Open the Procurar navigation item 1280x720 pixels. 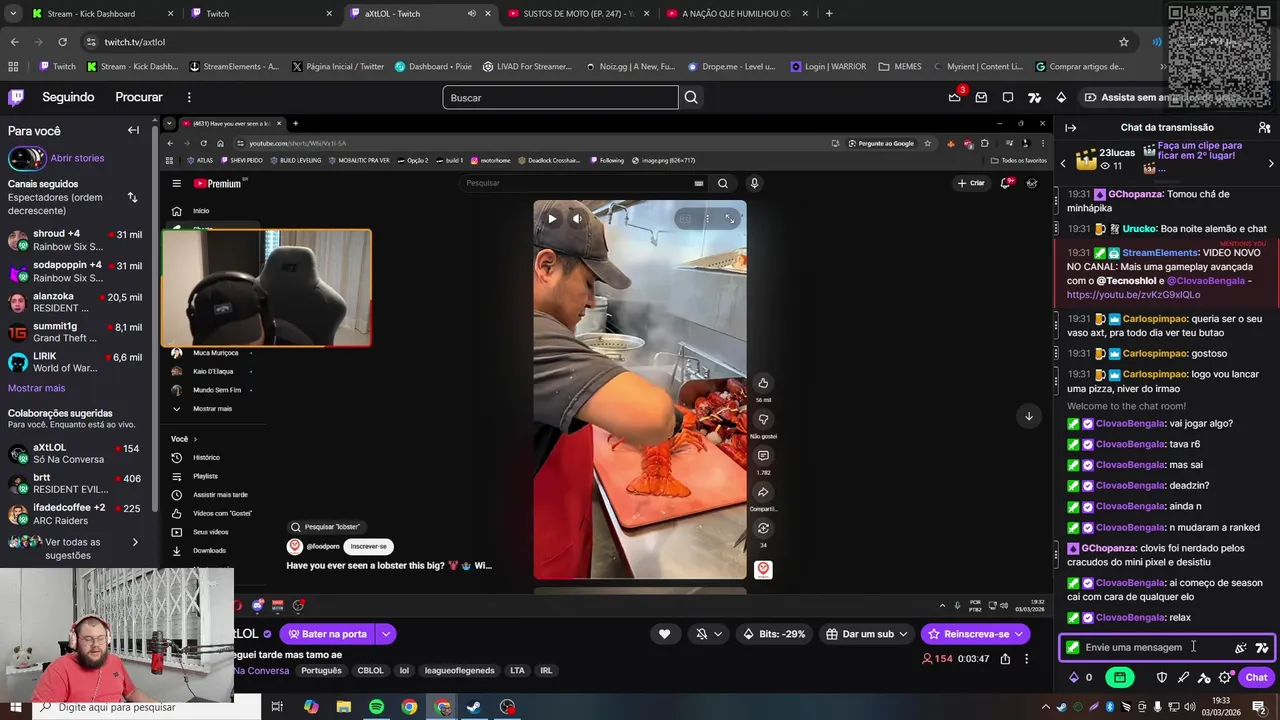139,97
